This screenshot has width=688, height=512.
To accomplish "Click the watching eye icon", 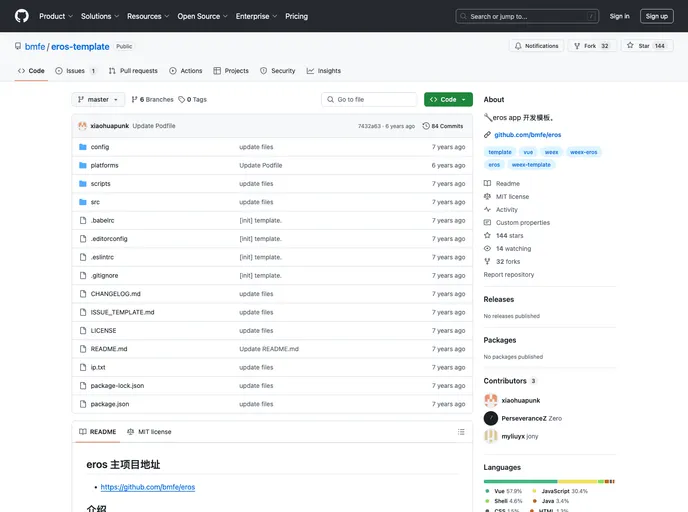I will click(x=487, y=248).
